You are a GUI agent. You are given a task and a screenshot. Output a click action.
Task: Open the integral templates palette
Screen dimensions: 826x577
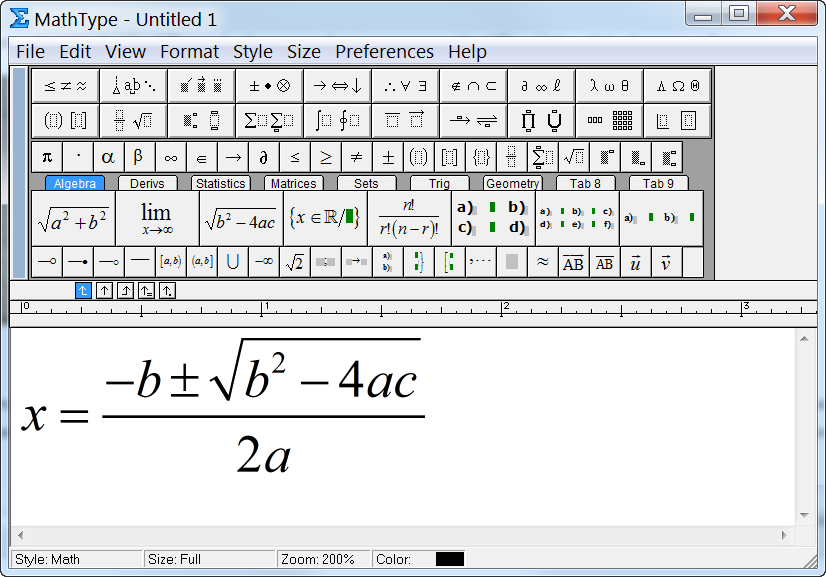click(337, 120)
